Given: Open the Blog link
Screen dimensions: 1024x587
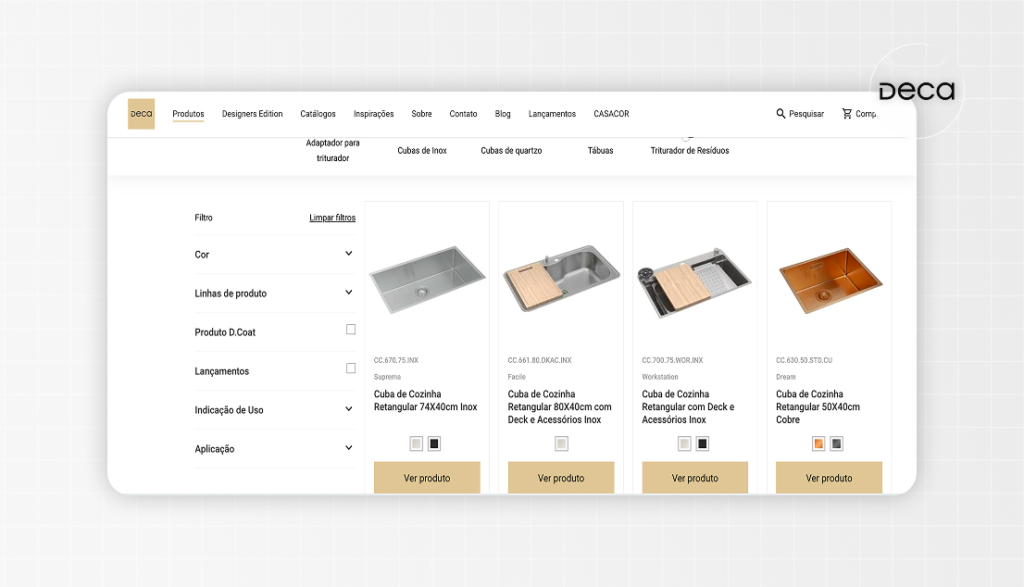Looking at the screenshot, I should (x=502, y=114).
